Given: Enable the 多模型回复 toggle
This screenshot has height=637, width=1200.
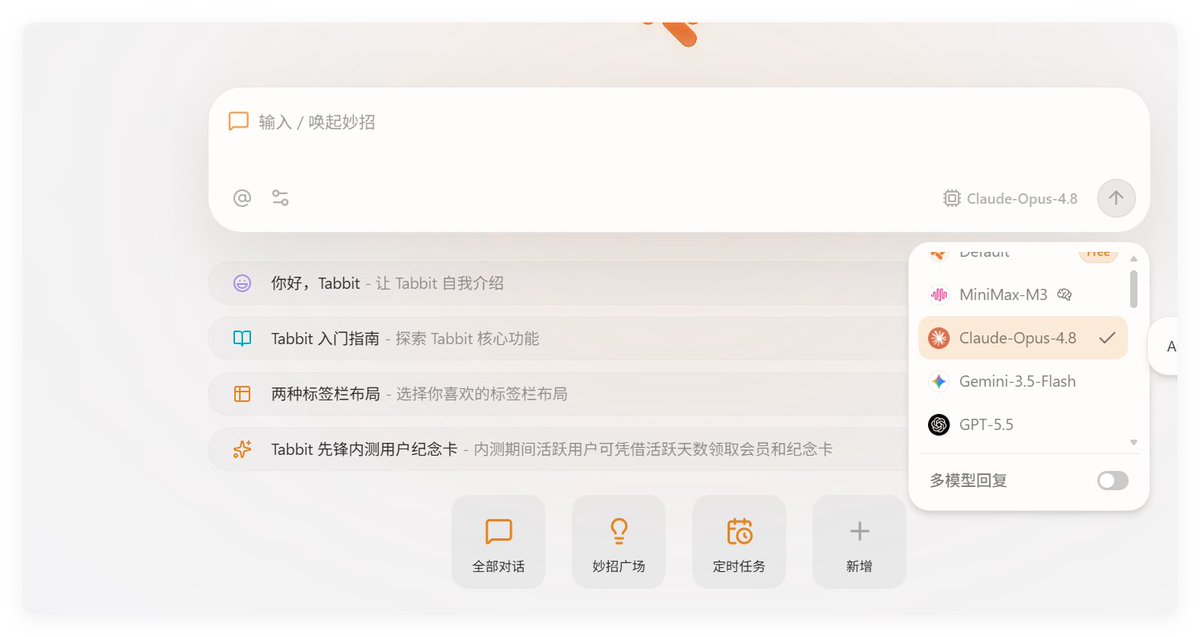Looking at the screenshot, I should (1113, 481).
